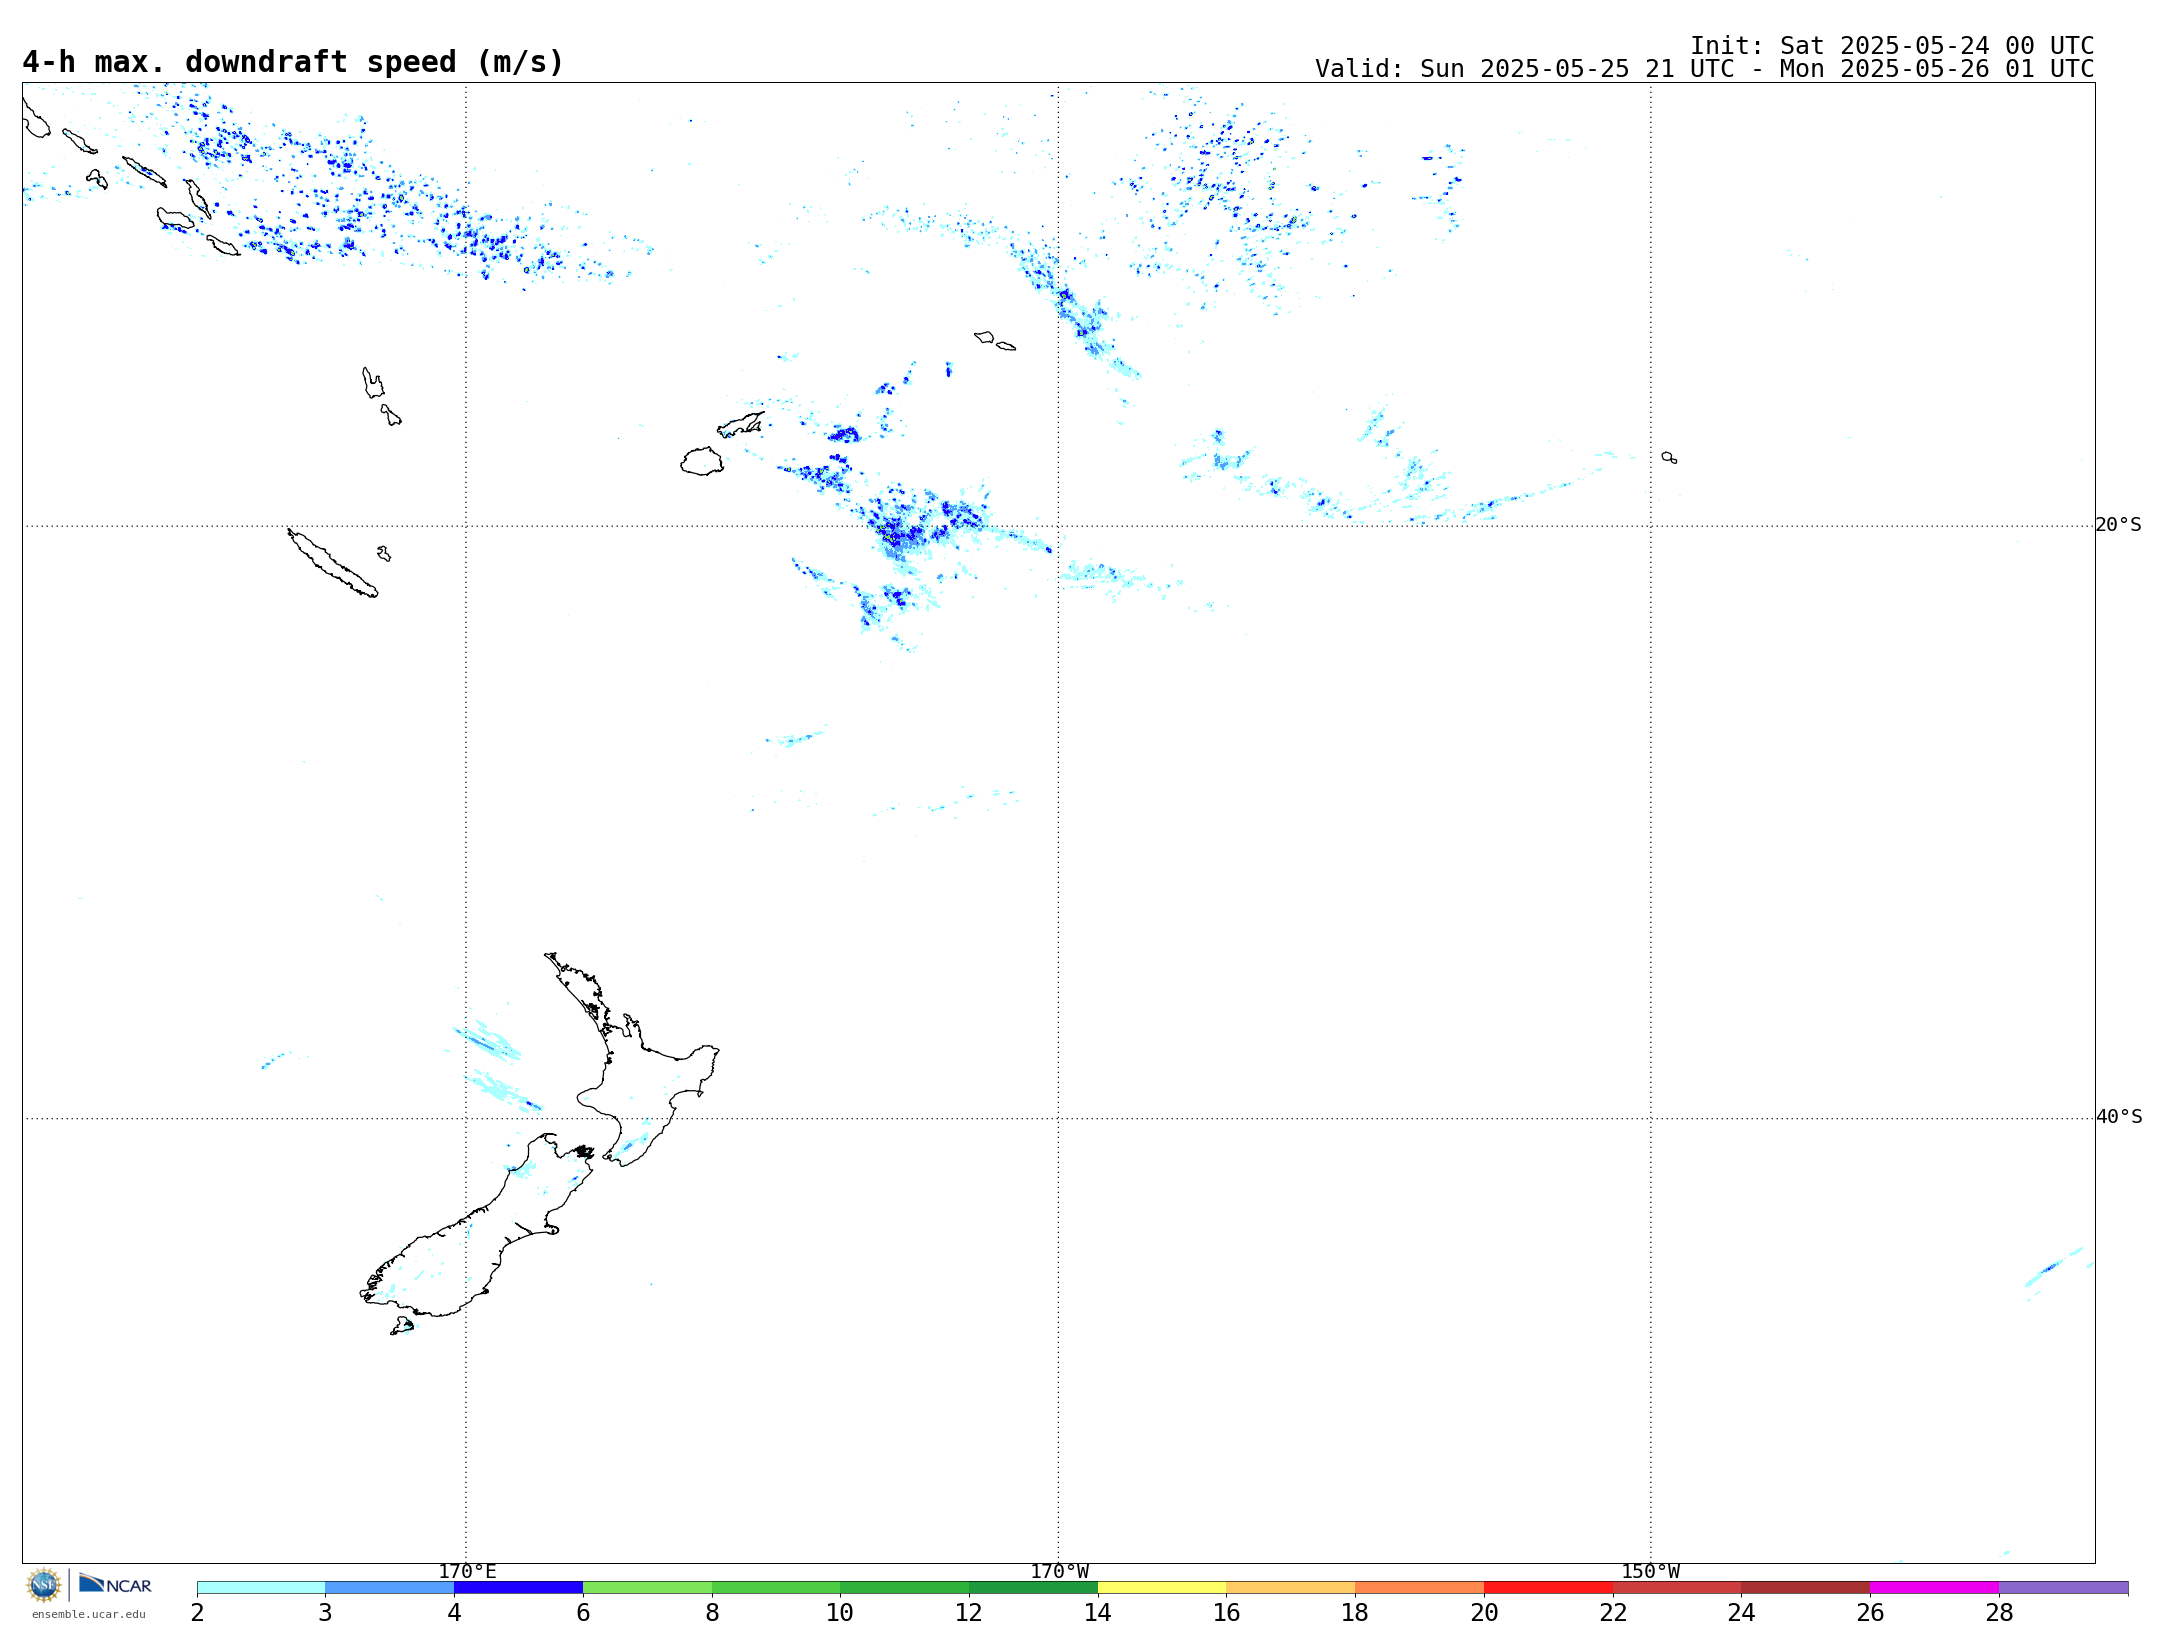Click the magenta 26-28 colorbar segment
Viewport: 2160px width, 1626px height.
click(x=1935, y=1588)
